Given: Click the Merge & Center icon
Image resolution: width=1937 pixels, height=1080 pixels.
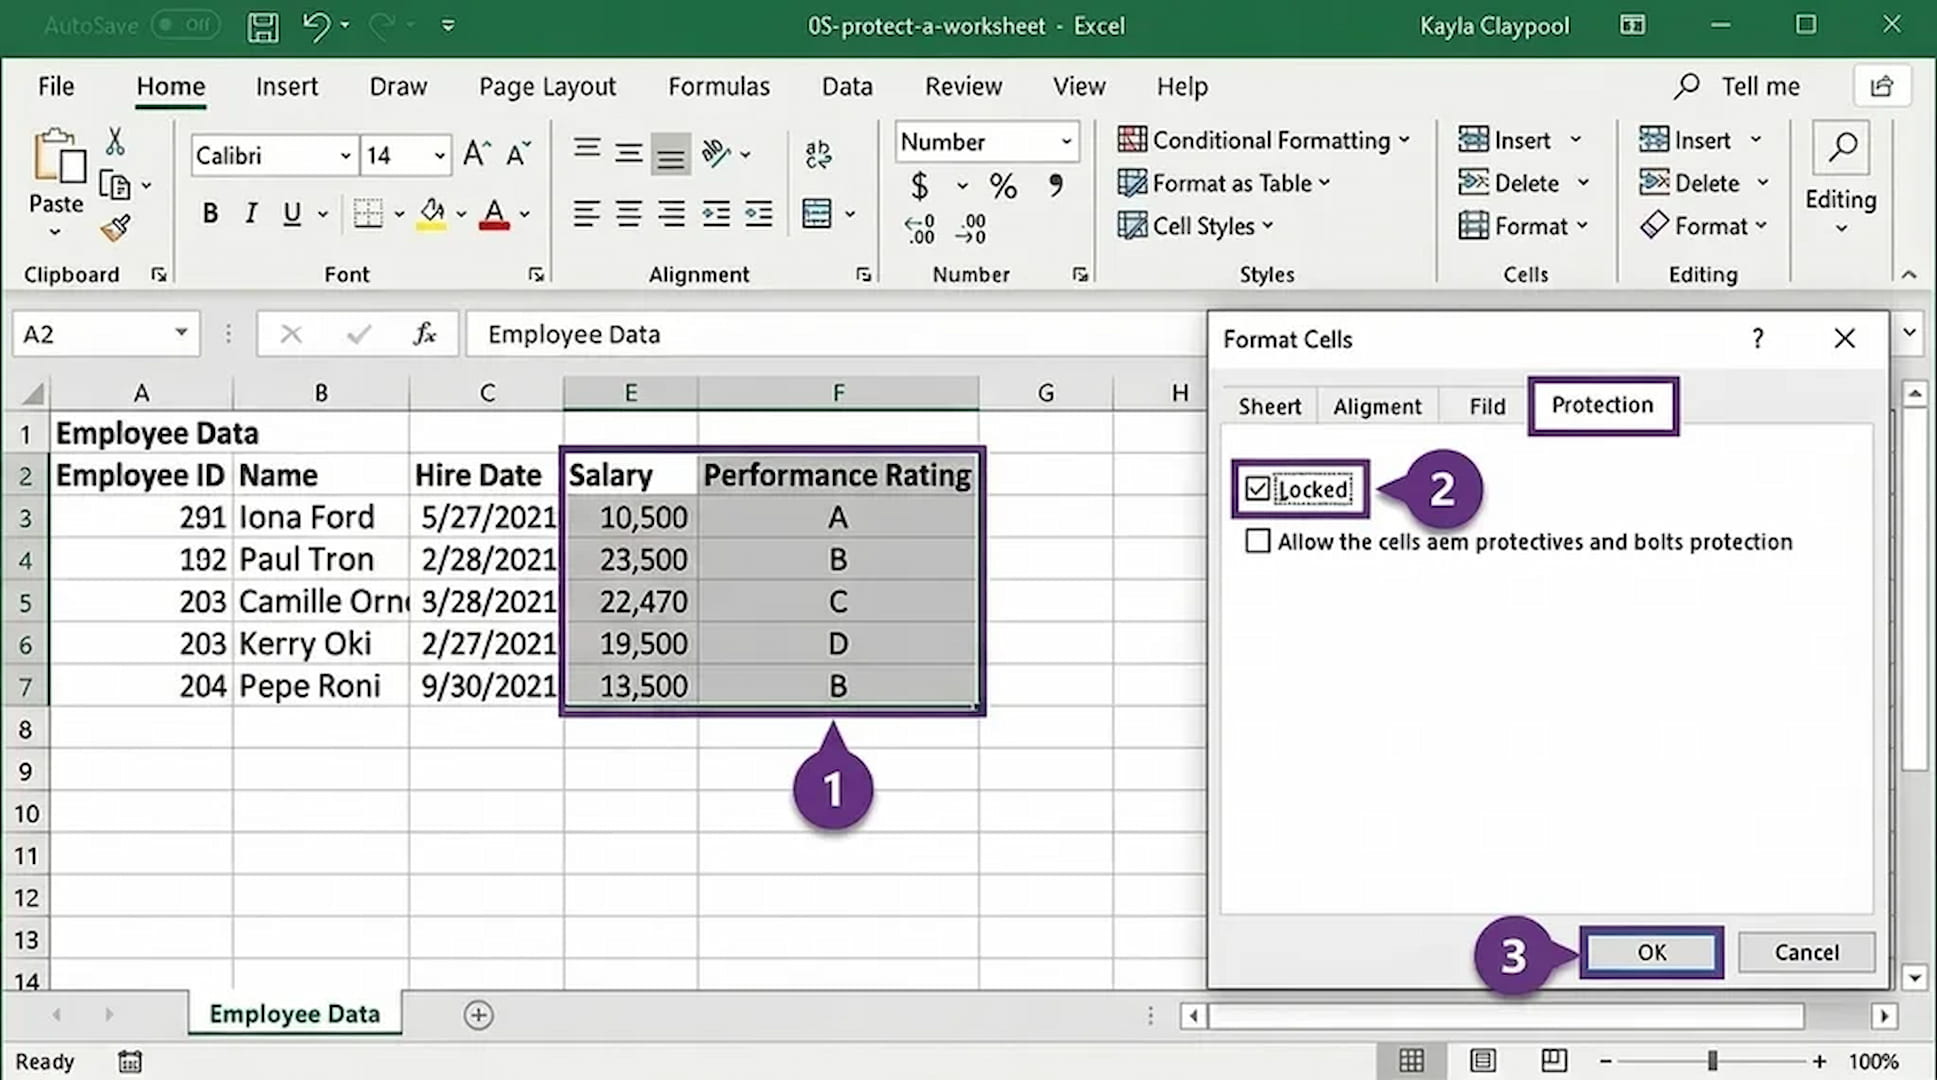Looking at the screenshot, I should coord(817,213).
